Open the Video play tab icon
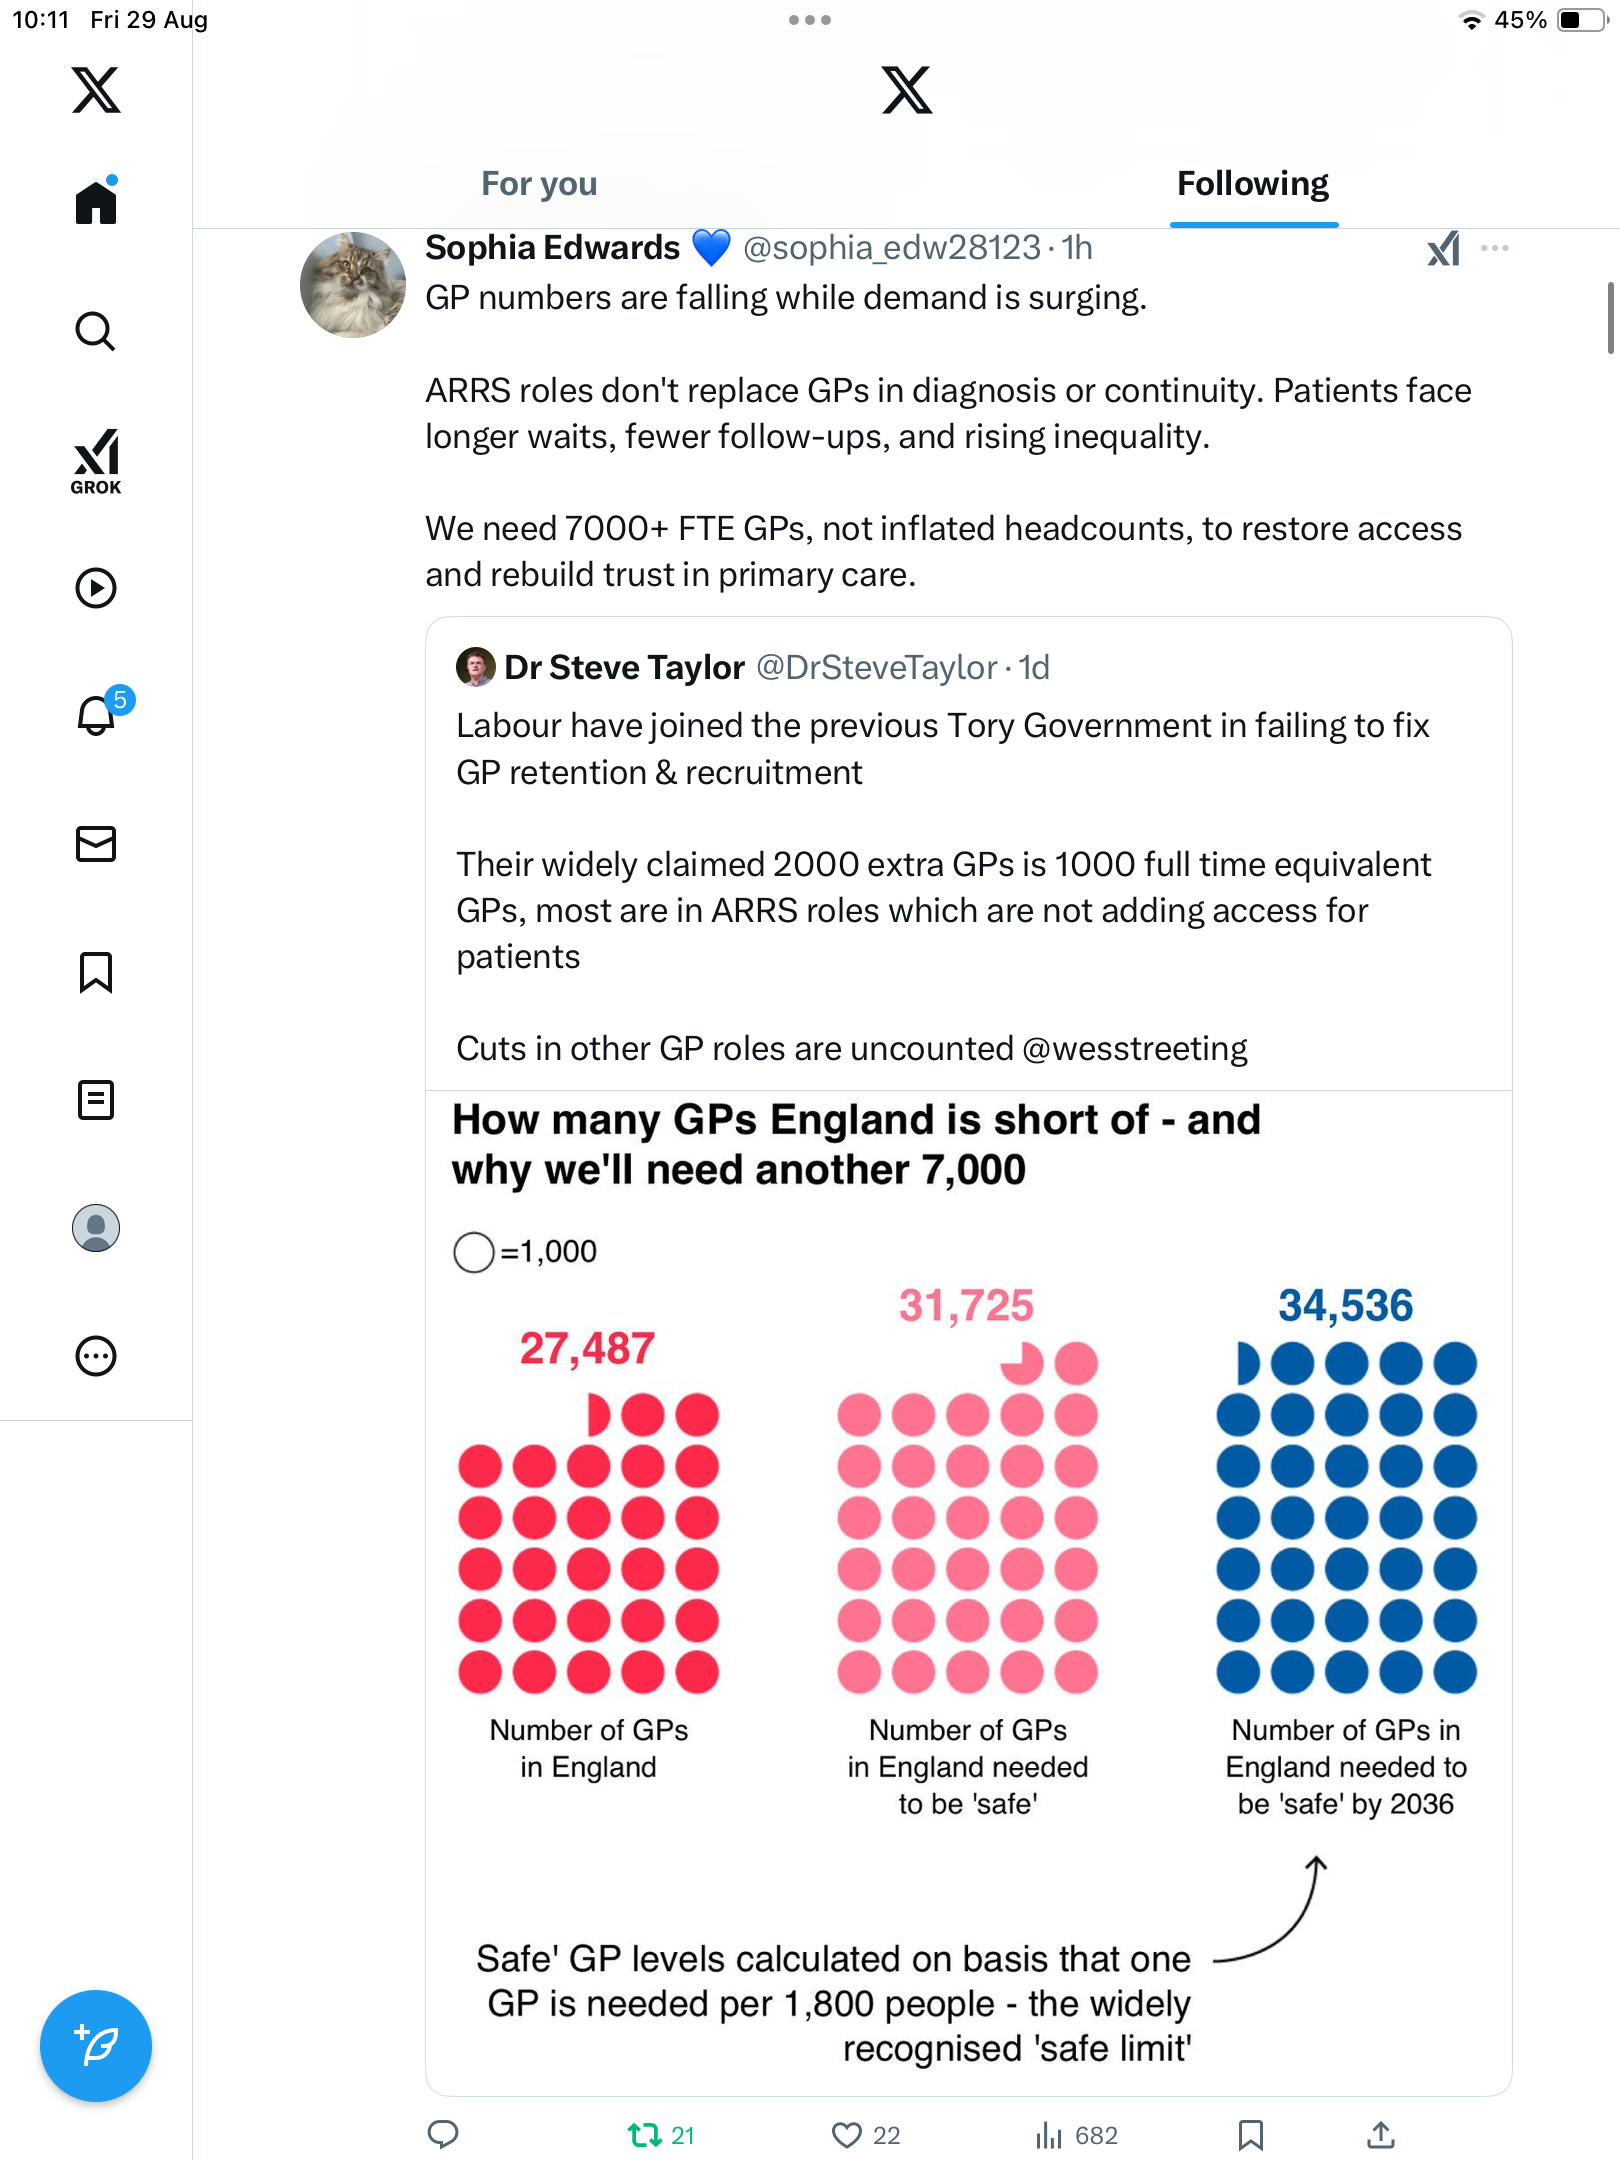The height and width of the screenshot is (2160, 1620). point(96,588)
